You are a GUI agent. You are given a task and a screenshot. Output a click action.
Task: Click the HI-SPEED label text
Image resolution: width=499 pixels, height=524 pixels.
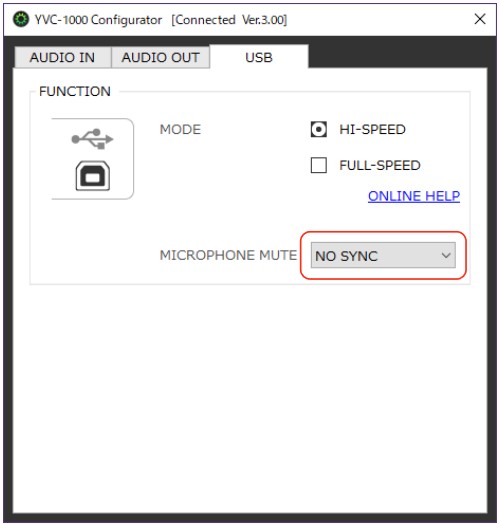[372, 129]
